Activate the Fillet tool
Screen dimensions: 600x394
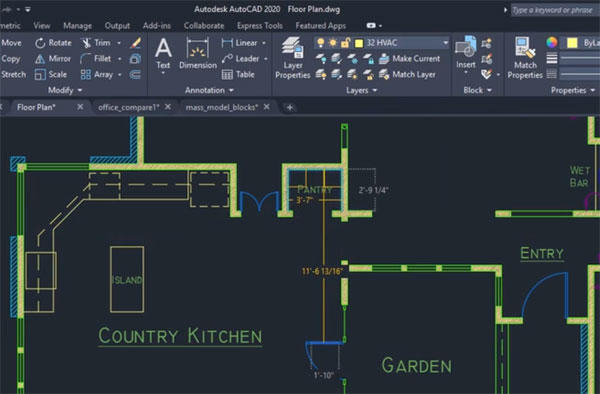(96, 59)
